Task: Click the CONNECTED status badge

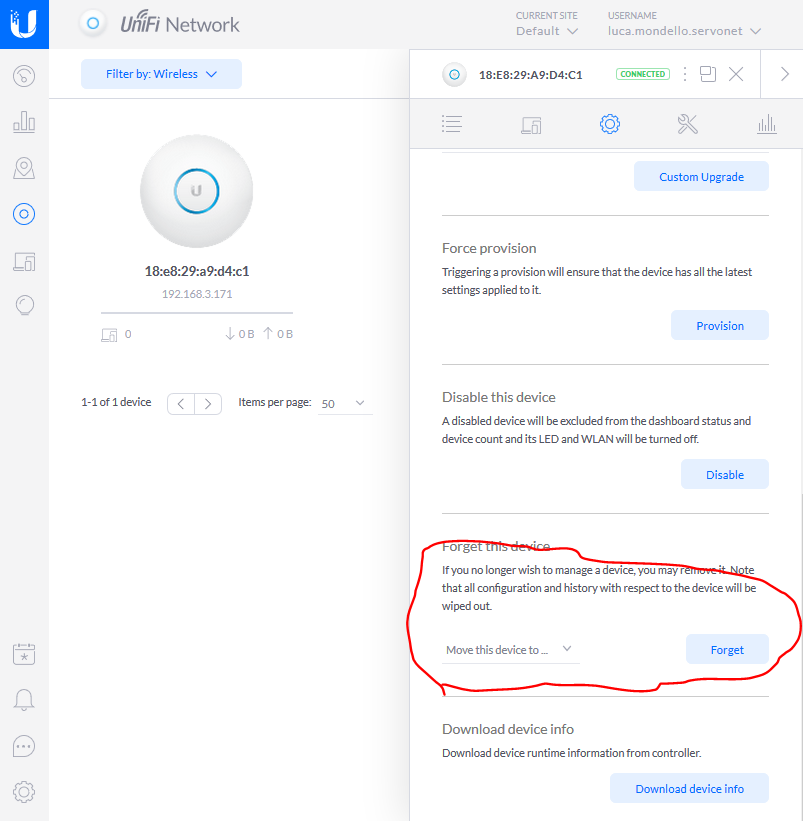Action: [x=642, y=74]
